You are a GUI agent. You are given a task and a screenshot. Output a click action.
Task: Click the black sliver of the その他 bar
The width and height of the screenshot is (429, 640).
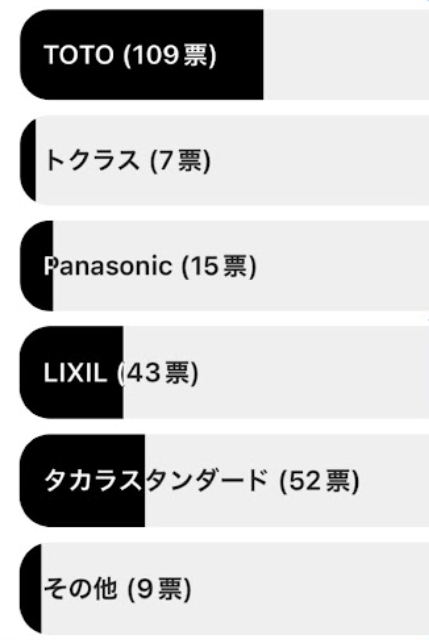click(31, 588)
